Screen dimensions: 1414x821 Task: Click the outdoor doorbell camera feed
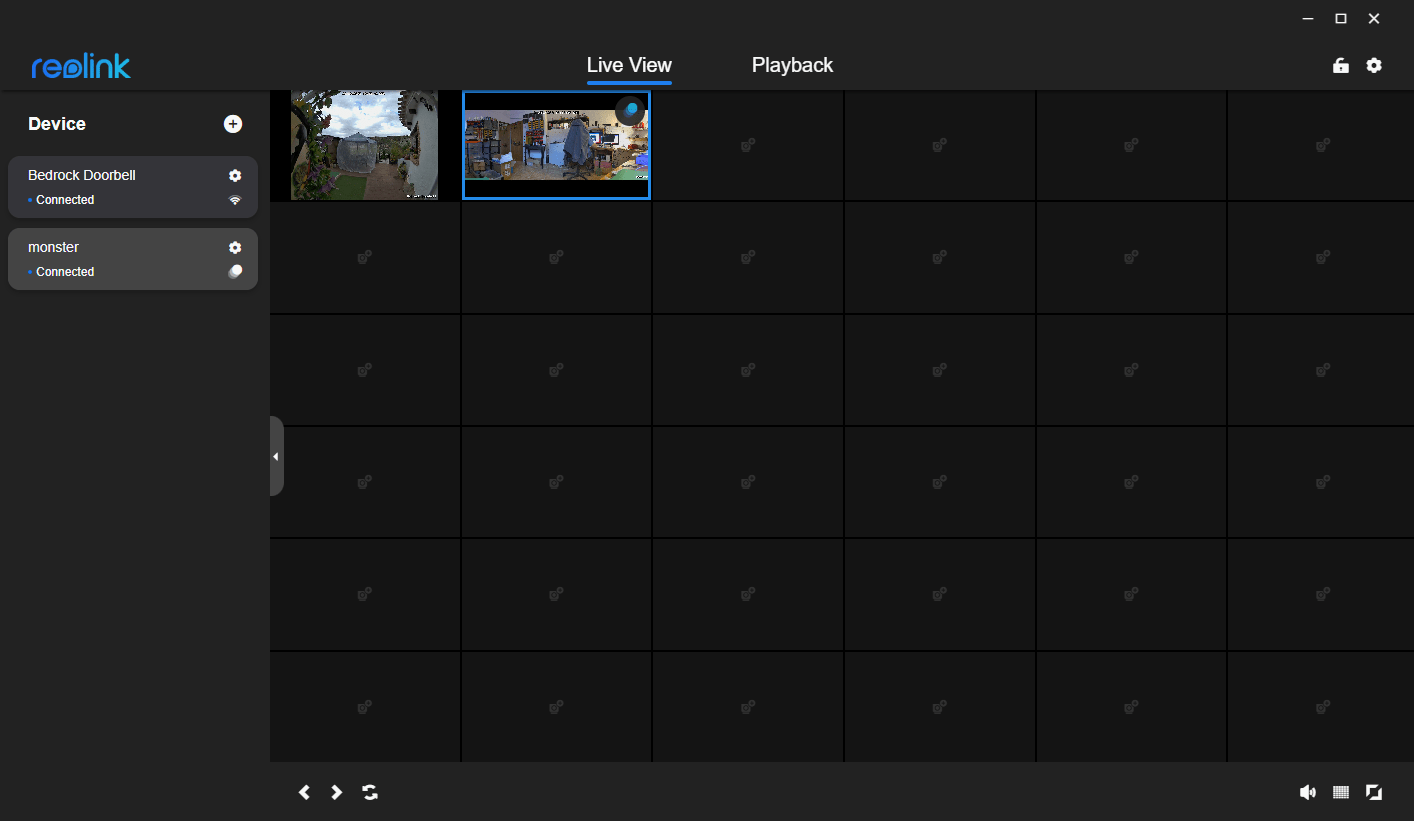pos(364,146)
